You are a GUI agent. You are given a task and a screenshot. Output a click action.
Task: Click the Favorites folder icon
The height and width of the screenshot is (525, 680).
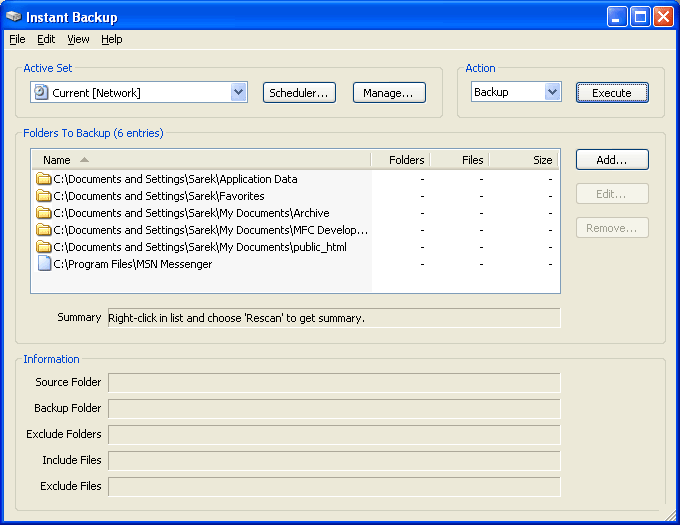point(44,196)
